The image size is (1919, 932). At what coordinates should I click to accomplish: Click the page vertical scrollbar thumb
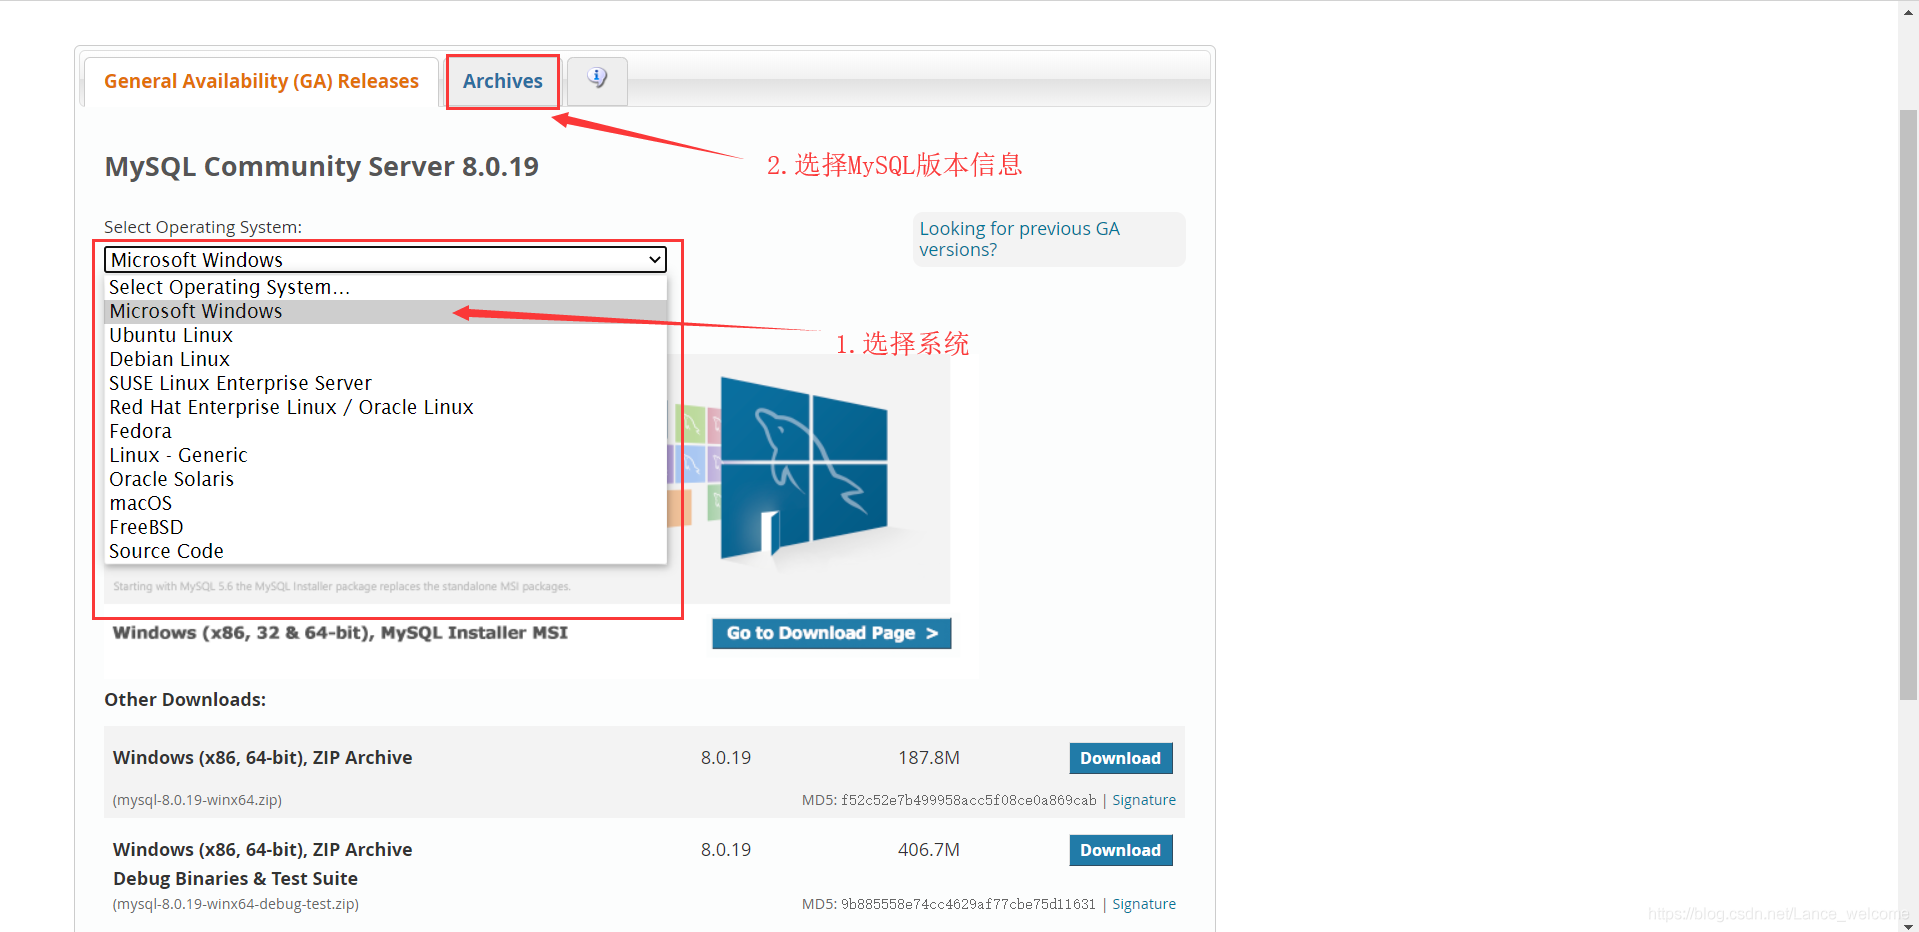coord(1908,405)
